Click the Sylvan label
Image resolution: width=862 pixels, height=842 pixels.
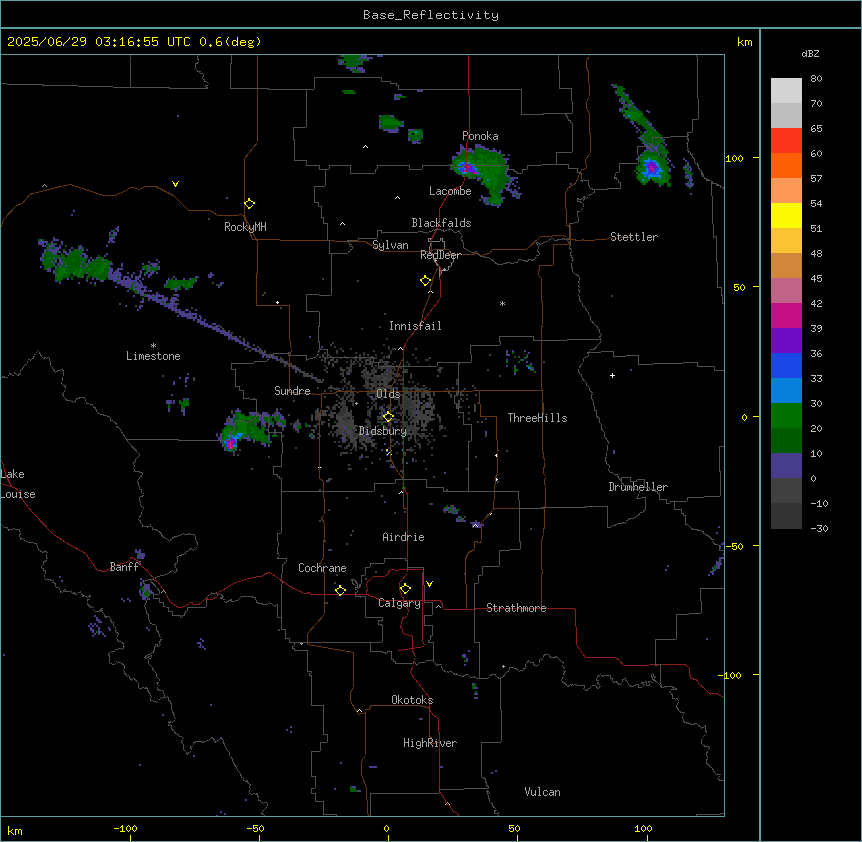coord(390,246)
